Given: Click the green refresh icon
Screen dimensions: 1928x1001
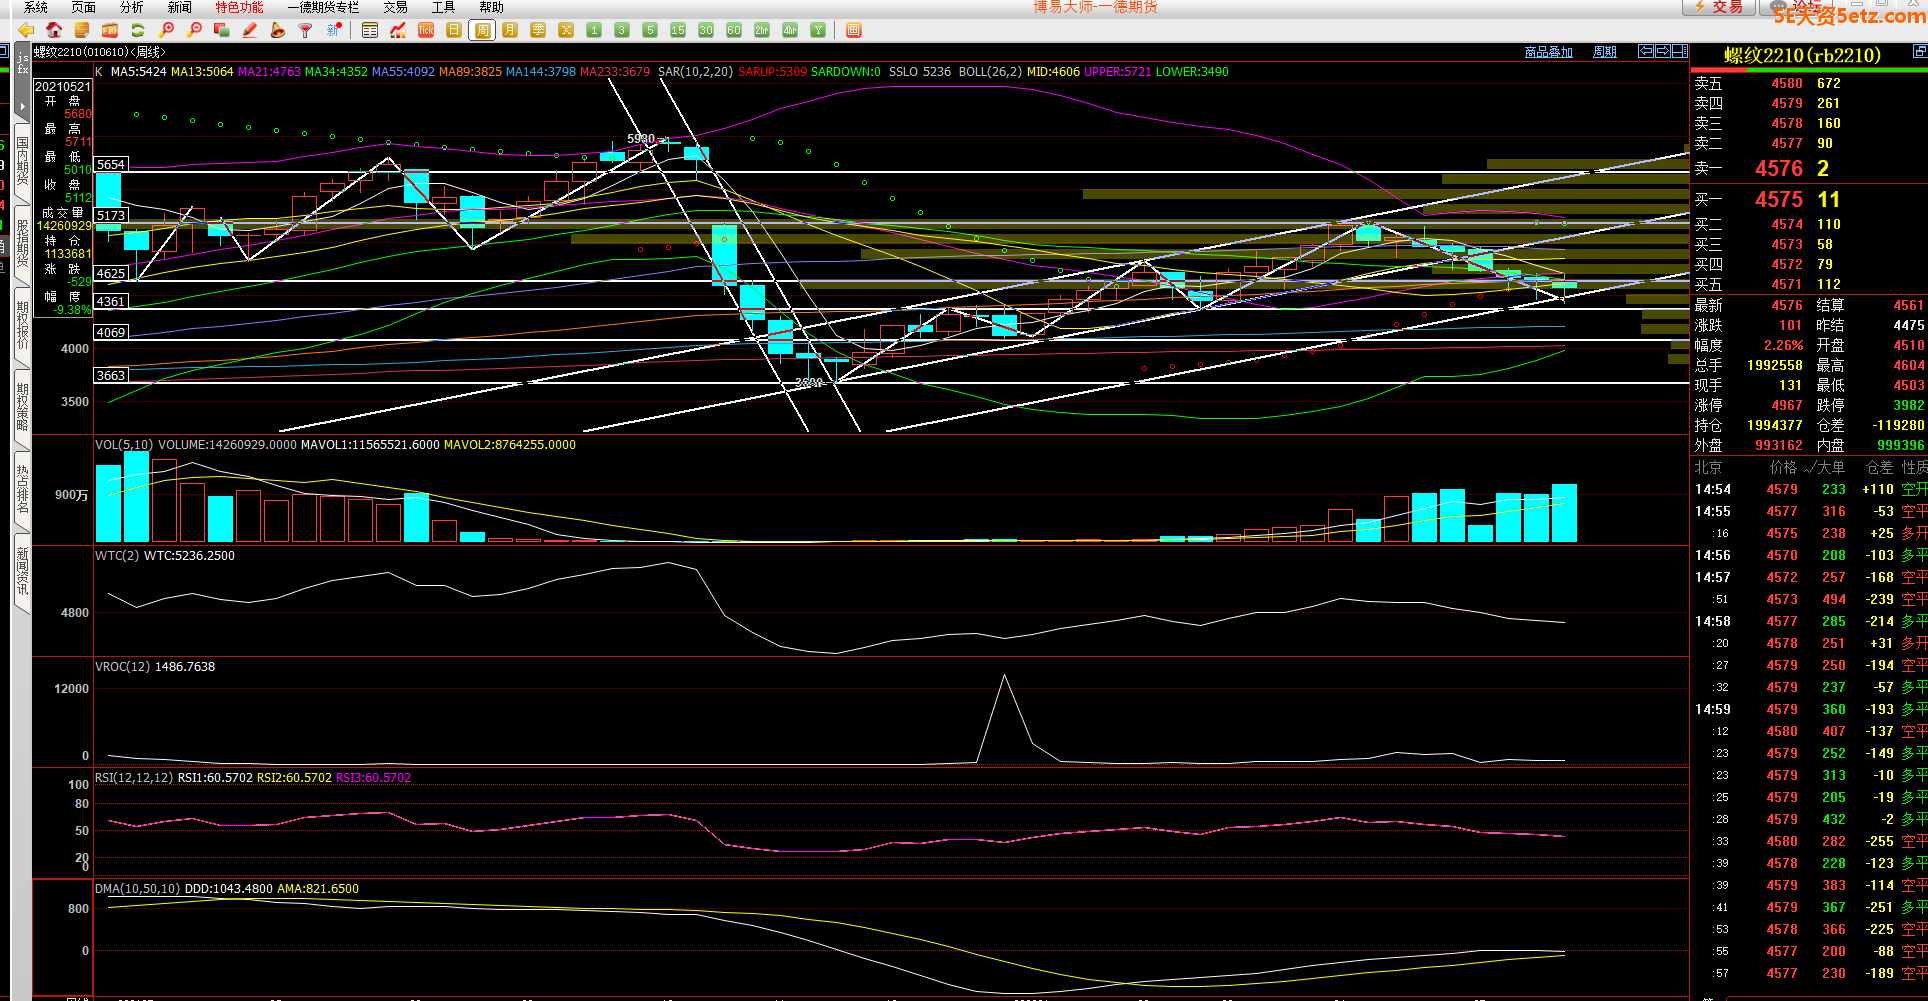Looking at the screenshot, I should click(138, 31).
